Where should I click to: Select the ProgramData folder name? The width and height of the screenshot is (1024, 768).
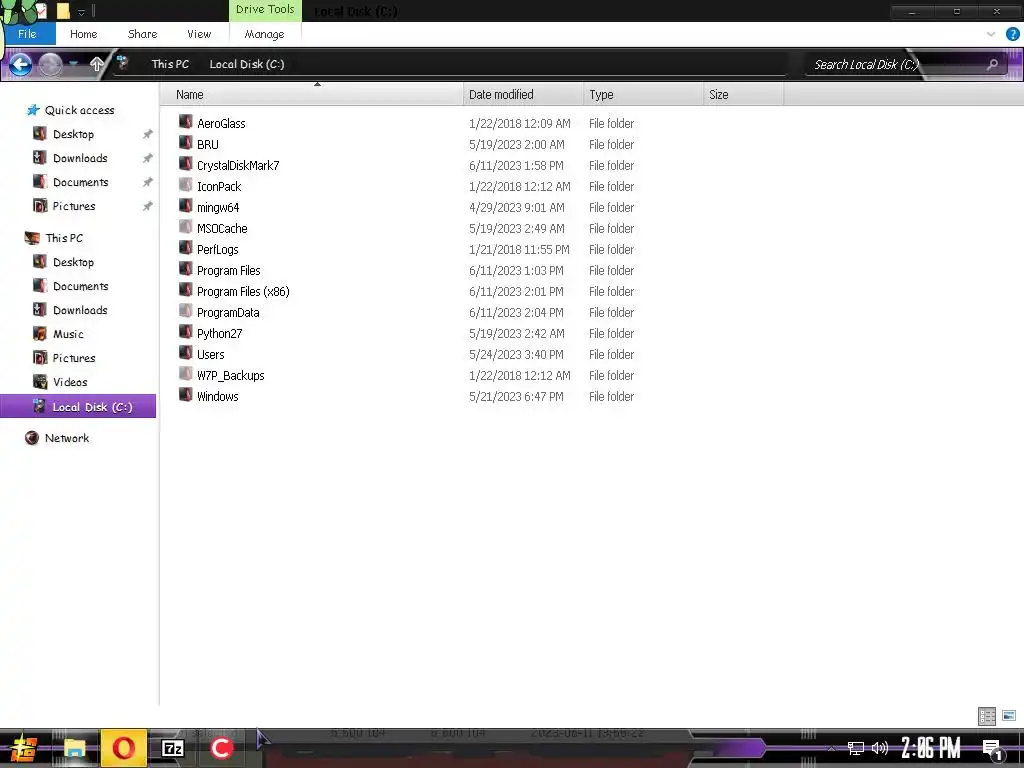click(228, 312)
